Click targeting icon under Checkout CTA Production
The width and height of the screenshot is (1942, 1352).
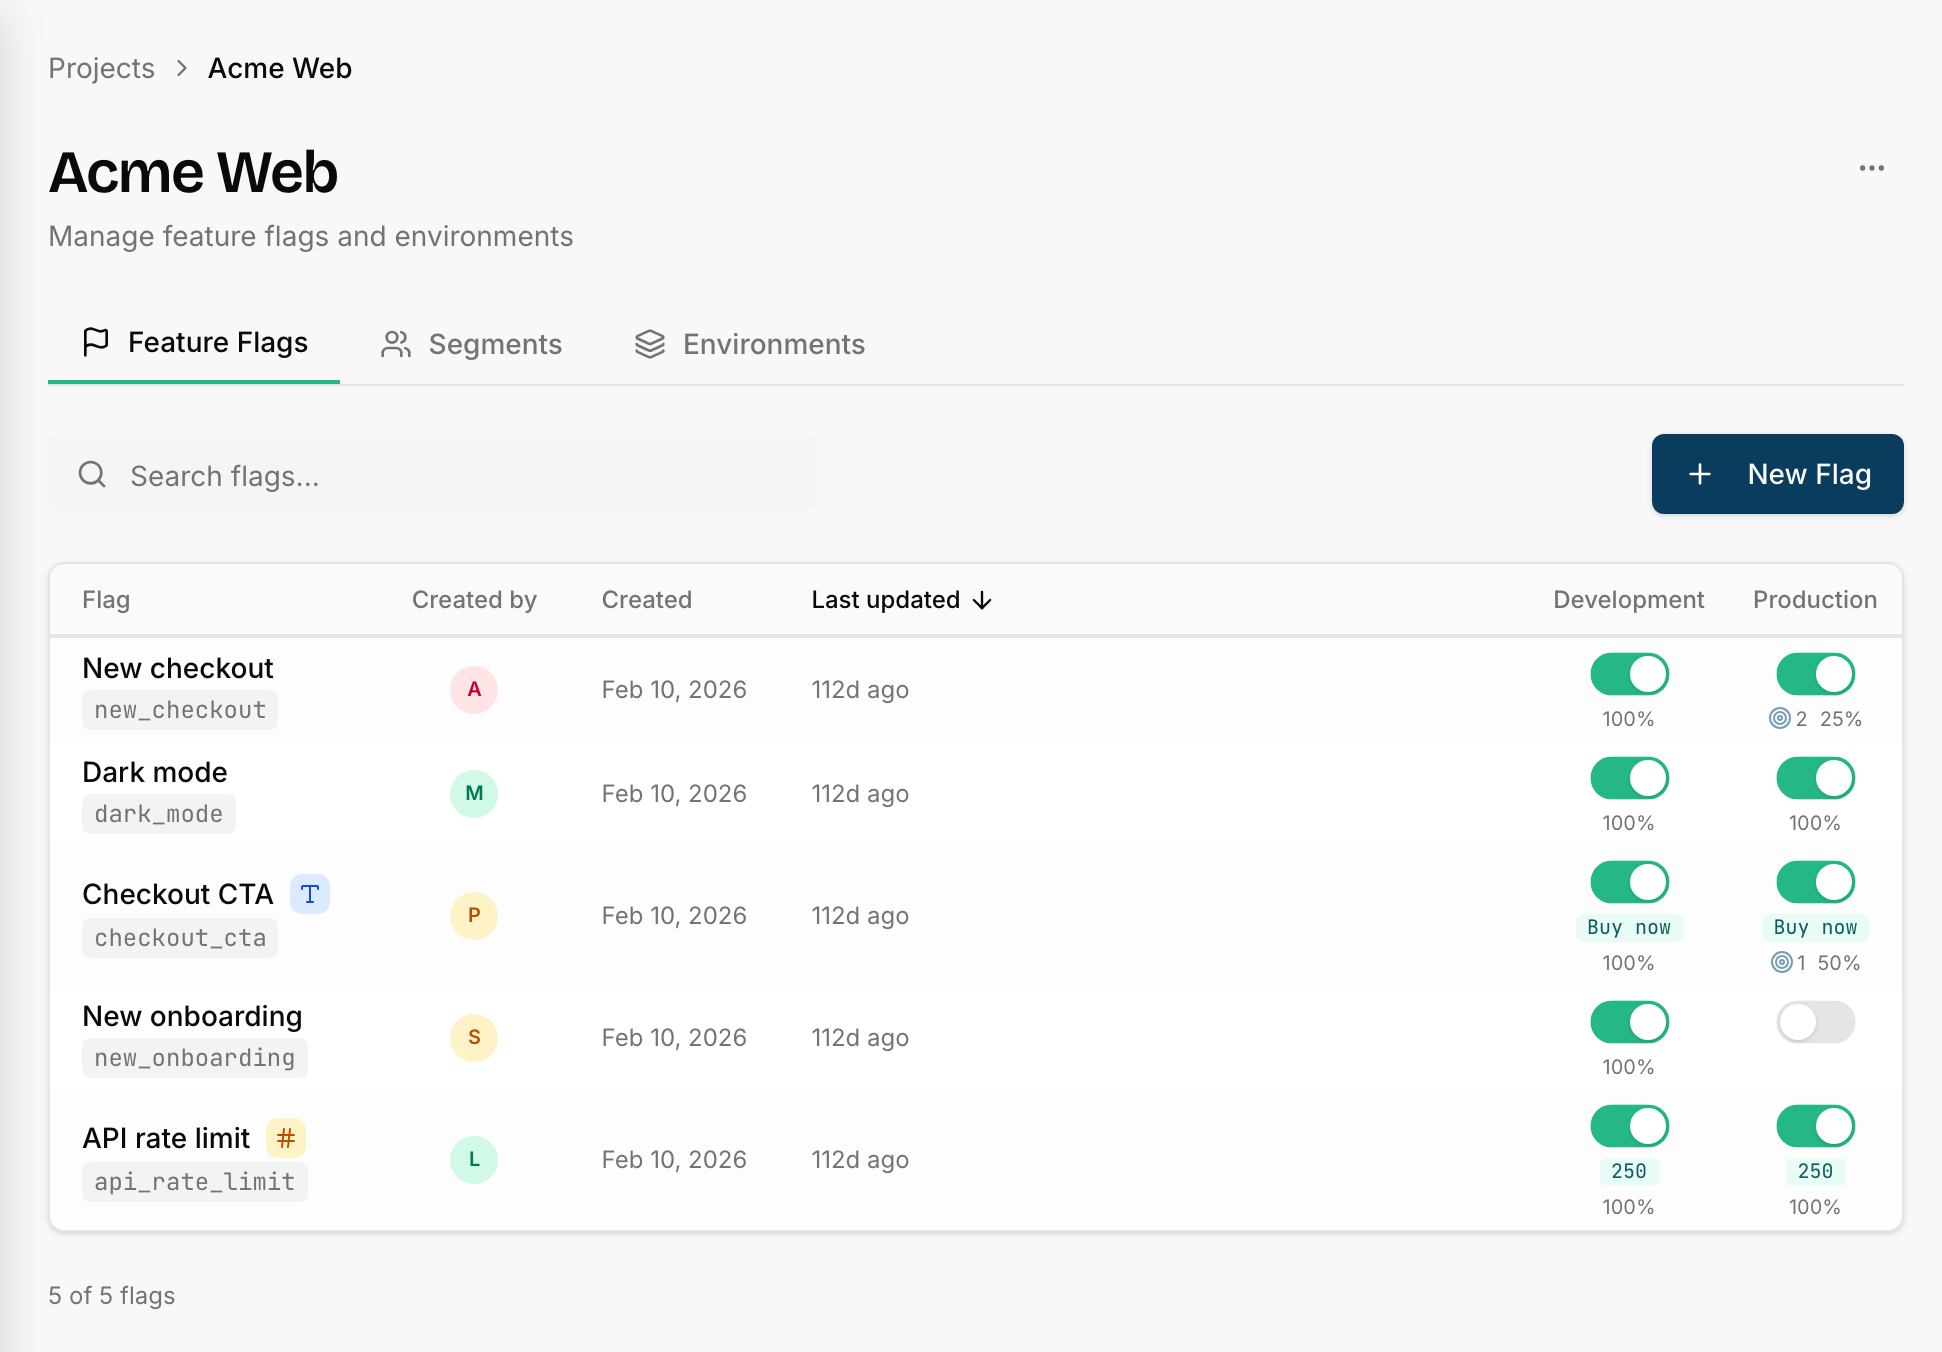tap(1782, 962)
